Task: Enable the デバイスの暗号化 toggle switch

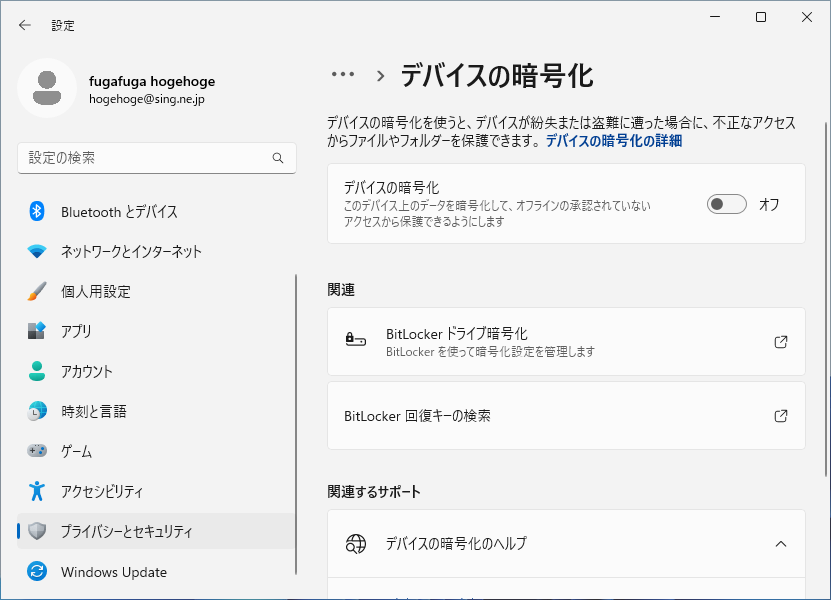Action: click(x=727, y=204)
